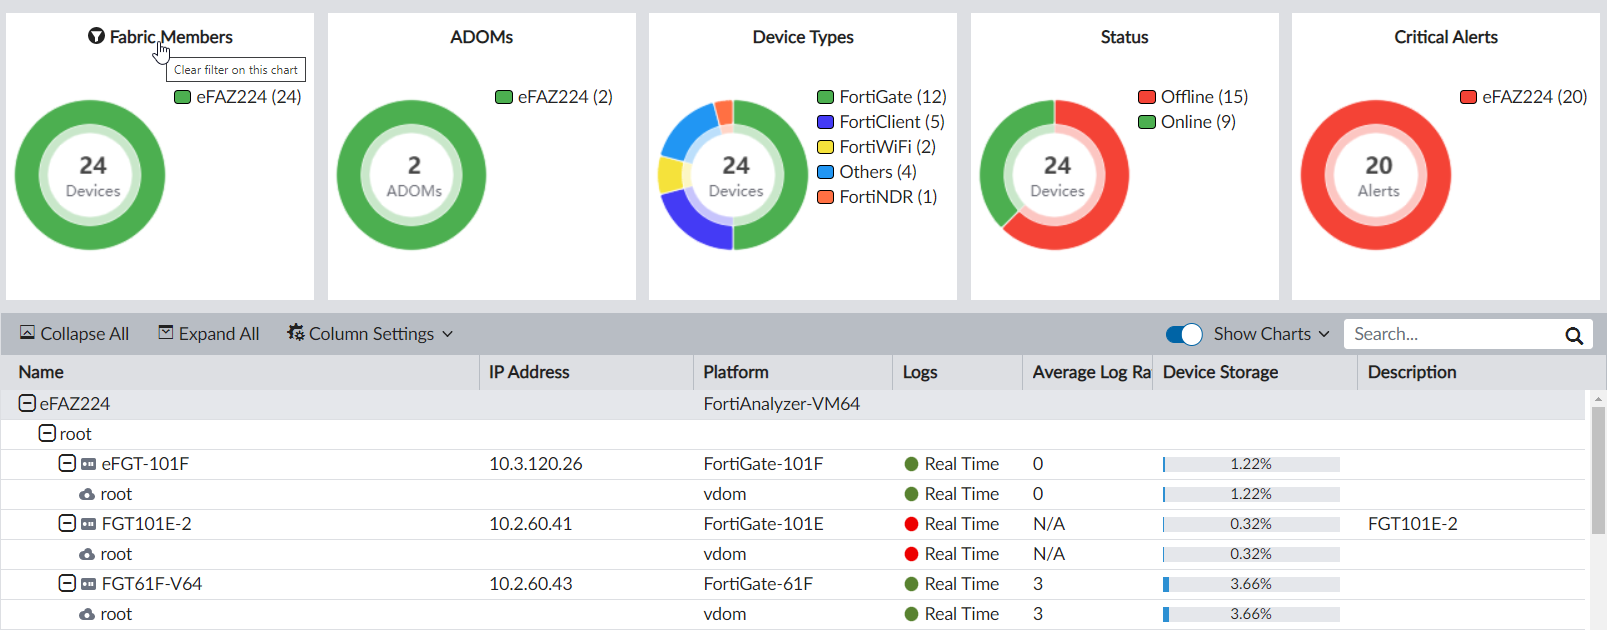Toggle the Show Charts switch
Screen dimensions: 1607x630
point(1184,334)
